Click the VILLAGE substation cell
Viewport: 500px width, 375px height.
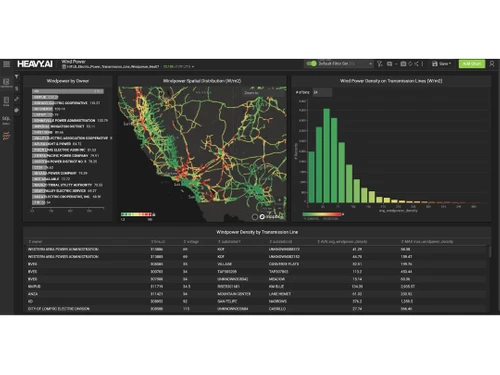[225, 264]
